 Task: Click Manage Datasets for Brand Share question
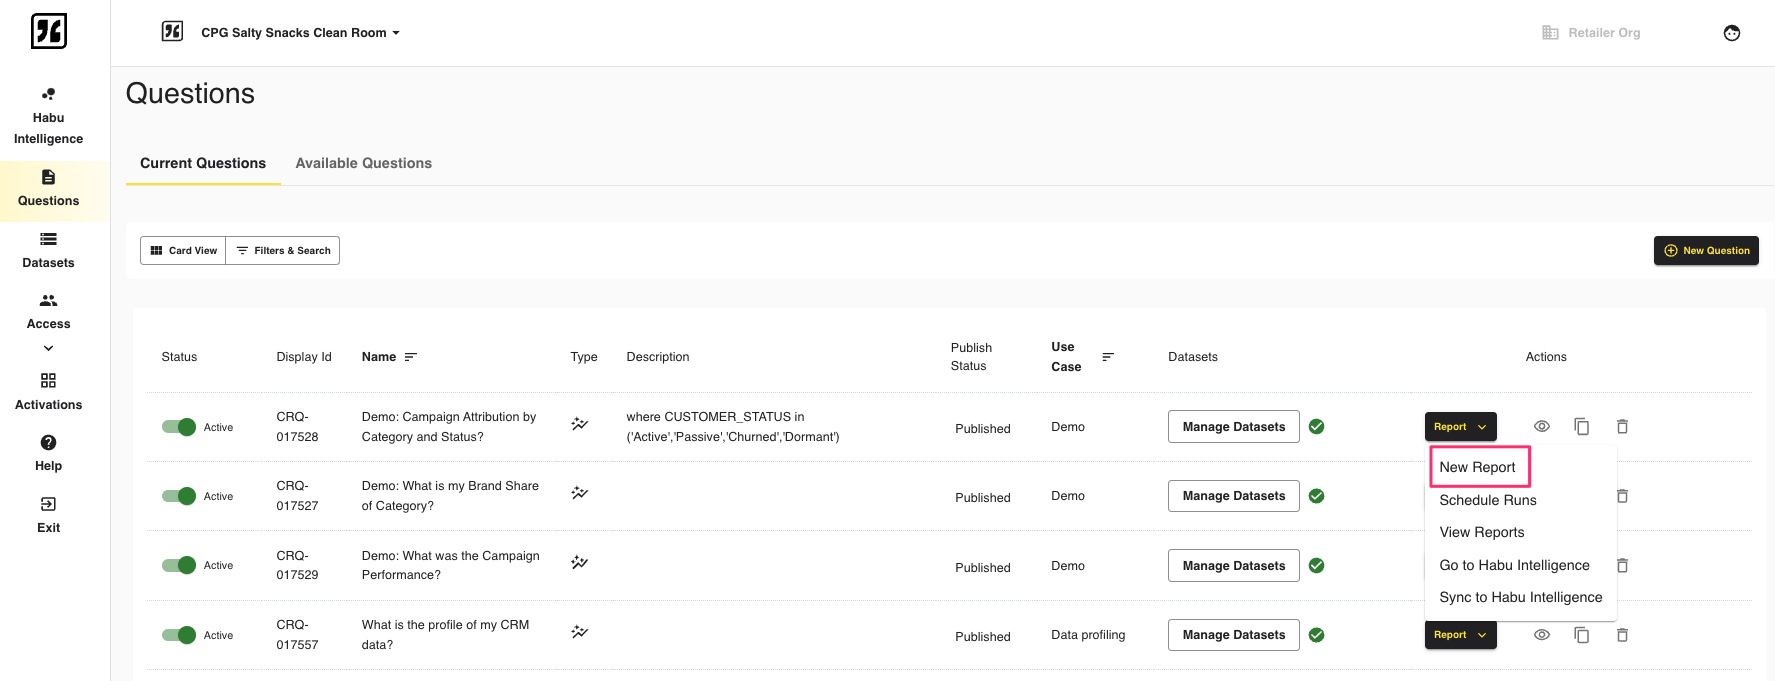coord(1233,496)
